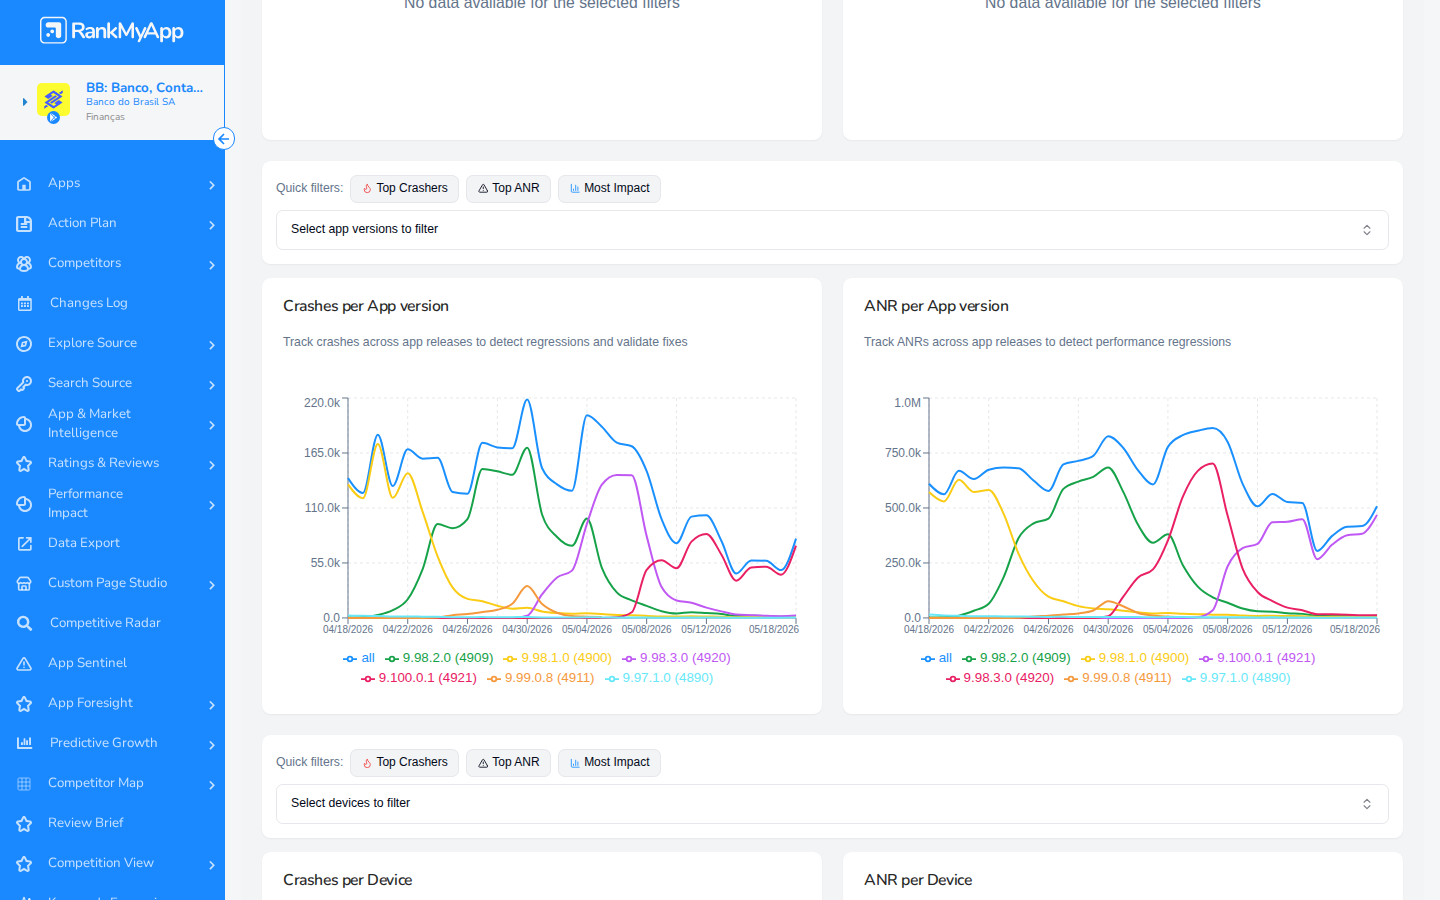The image size is (1440, 900).
Task: Click the Changes Log calendar icon
Action: click(24, 304)
